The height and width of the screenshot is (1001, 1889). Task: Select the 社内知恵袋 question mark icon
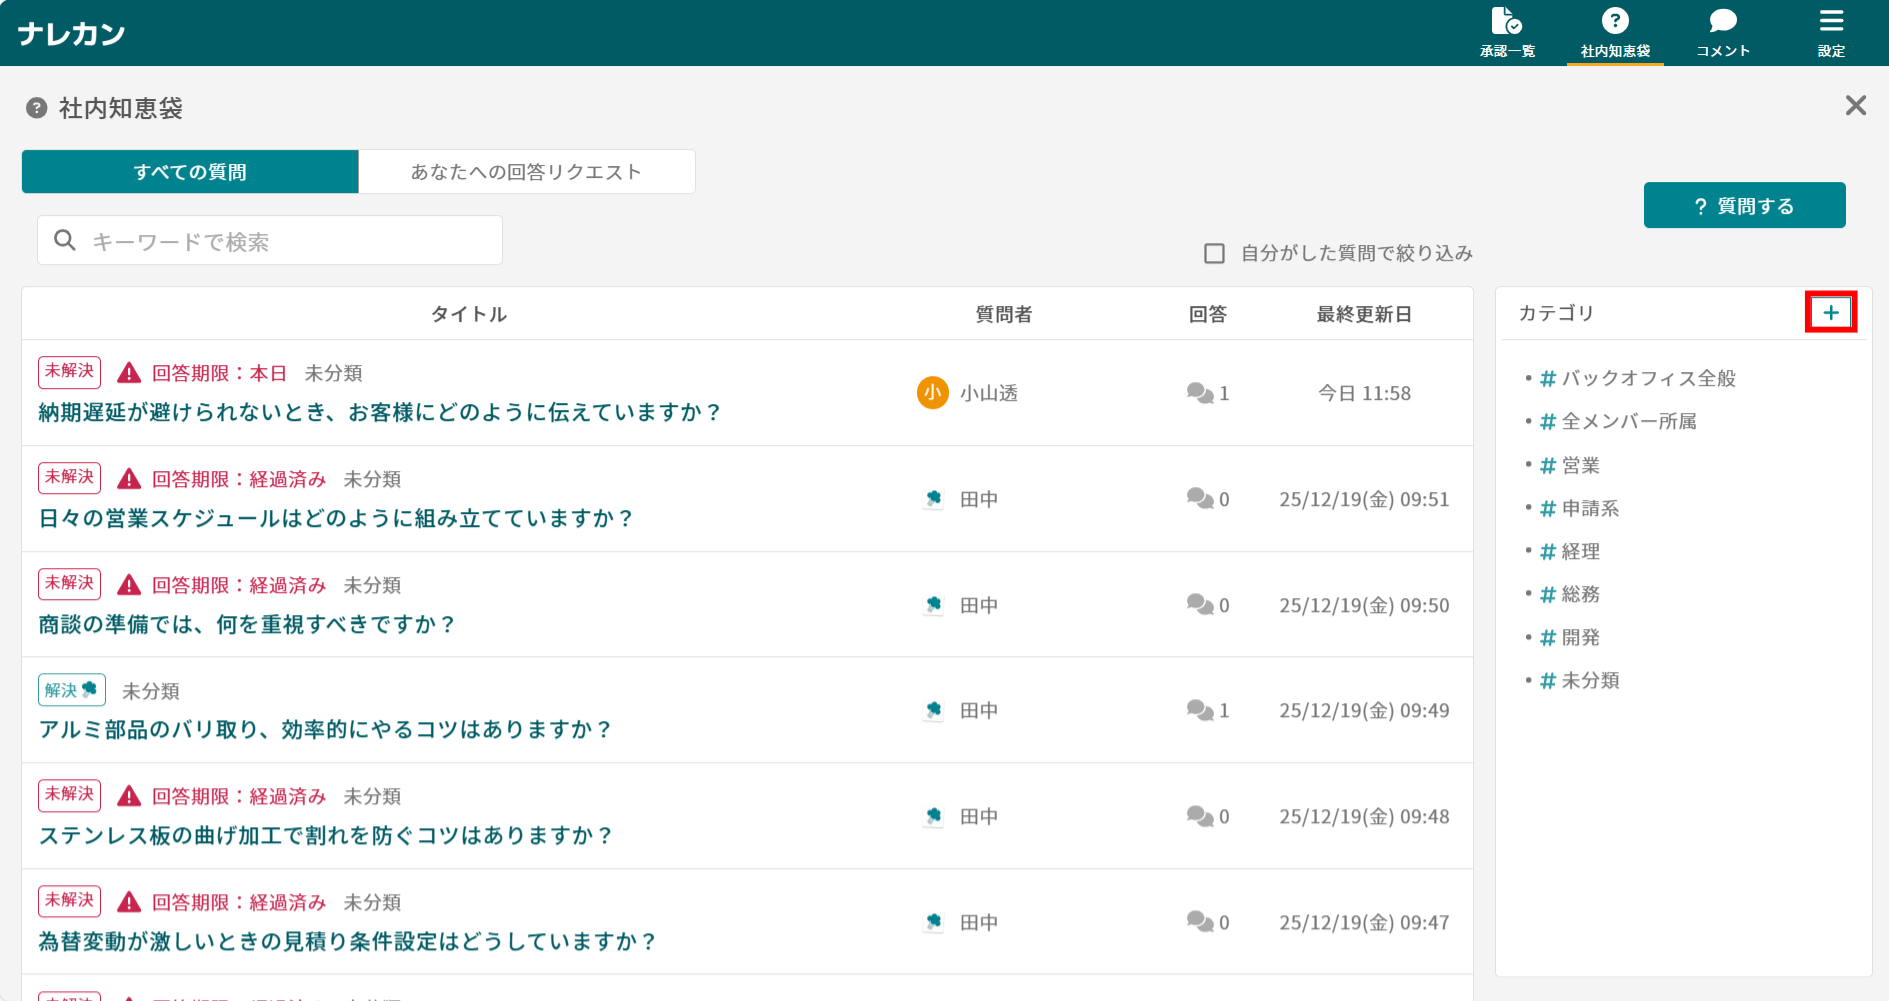[x=1616, y=20]
